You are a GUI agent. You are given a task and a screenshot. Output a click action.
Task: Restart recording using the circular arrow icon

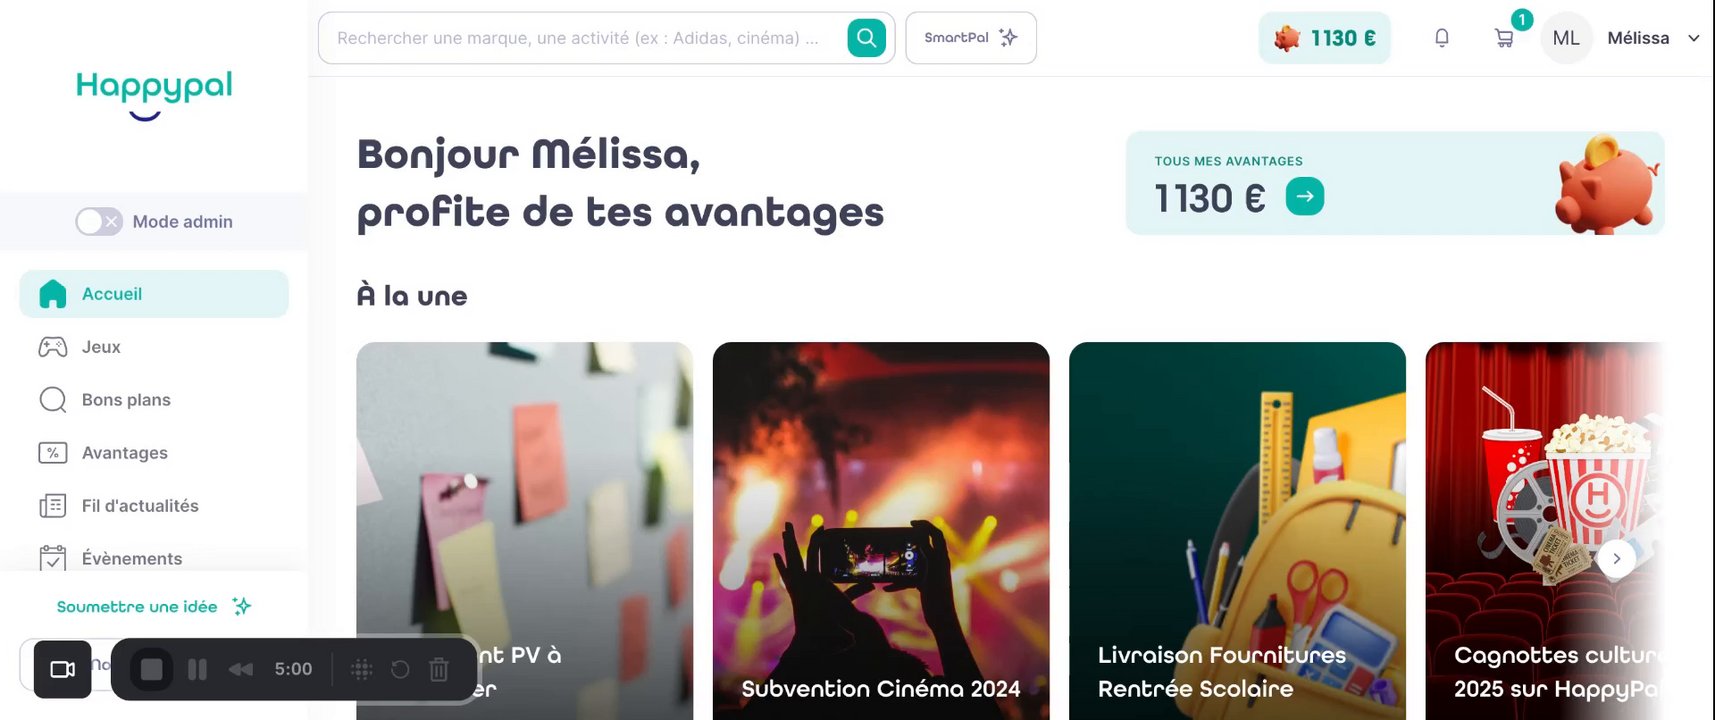click(x=400, y=669)
